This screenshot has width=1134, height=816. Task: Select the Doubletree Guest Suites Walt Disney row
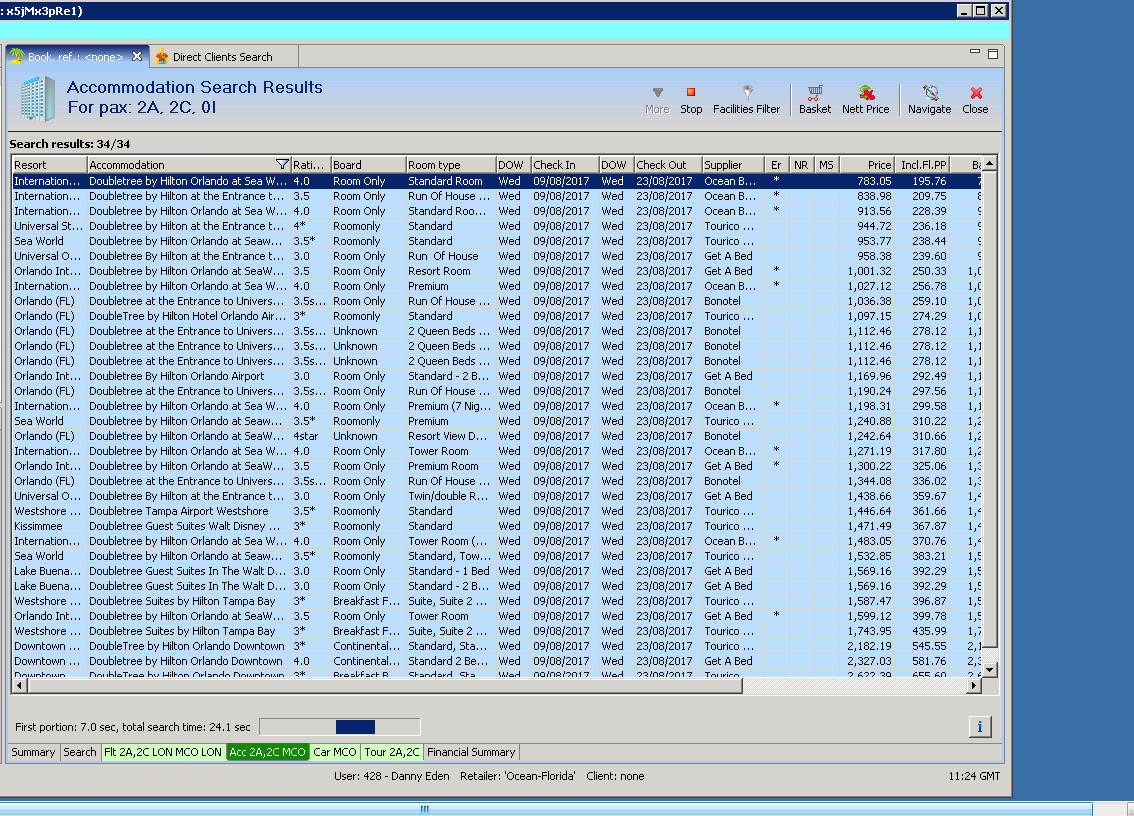tap(497, 526)
